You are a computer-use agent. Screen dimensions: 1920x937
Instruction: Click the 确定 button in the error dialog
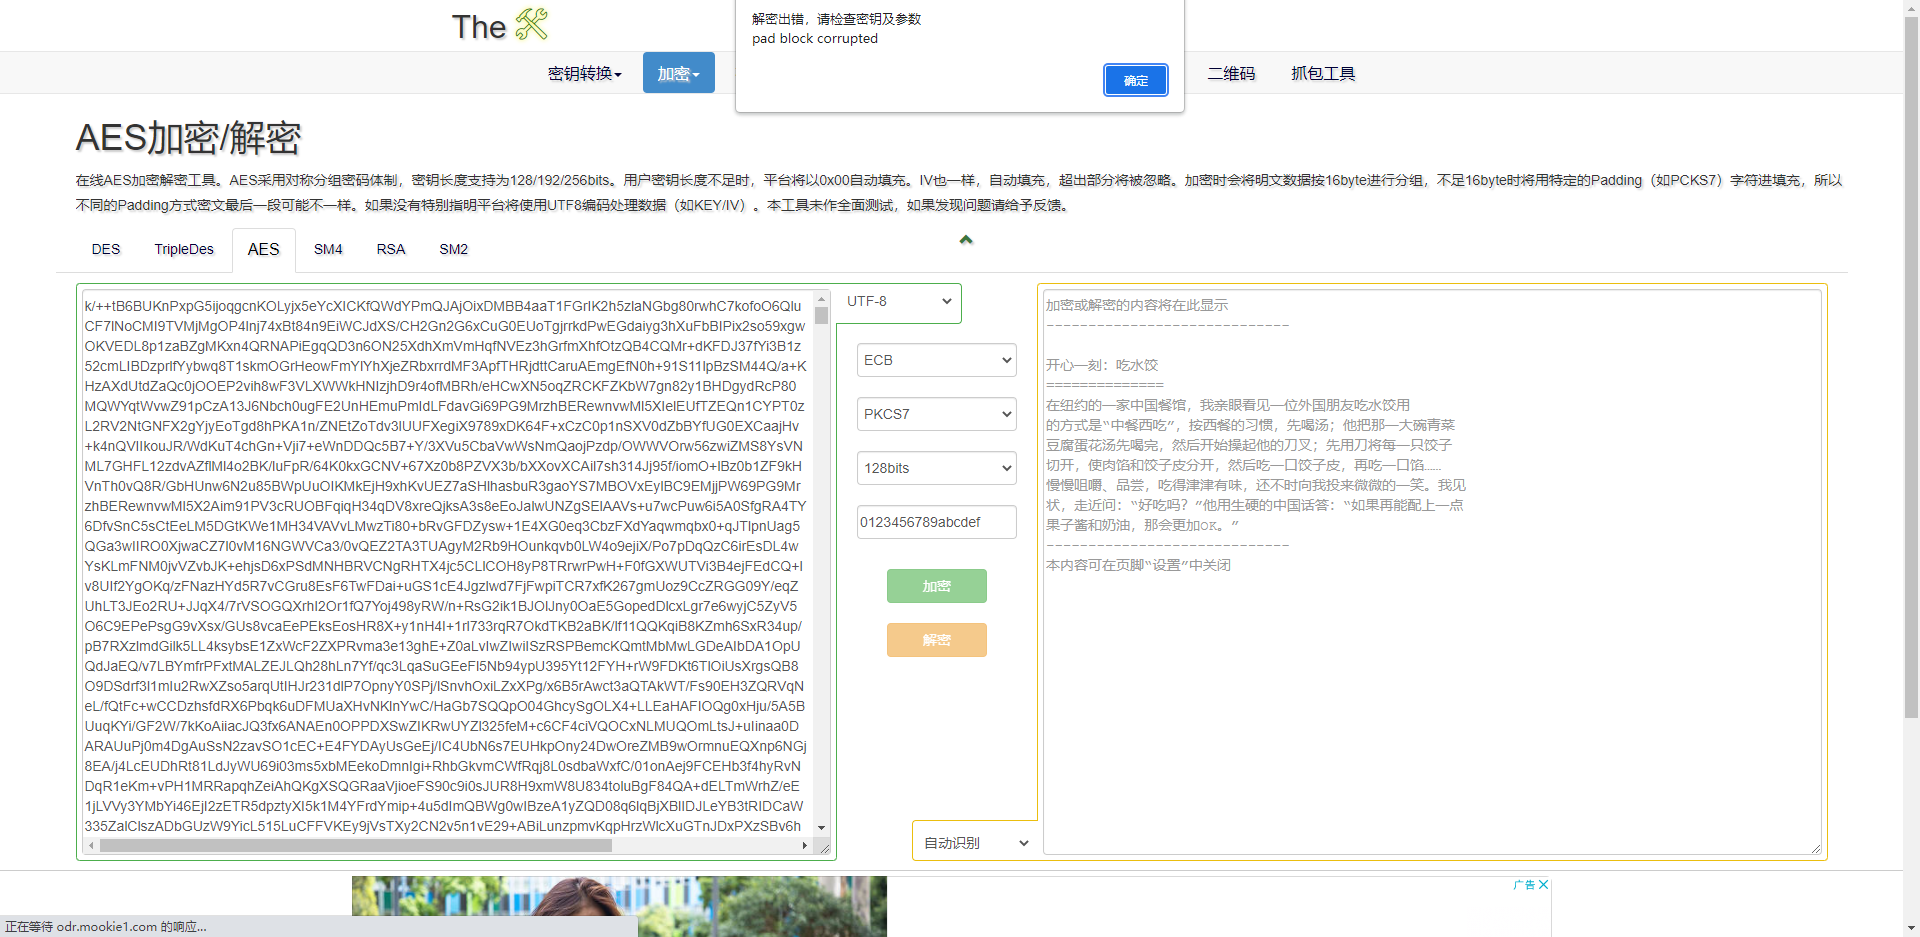pos(1135,80)
